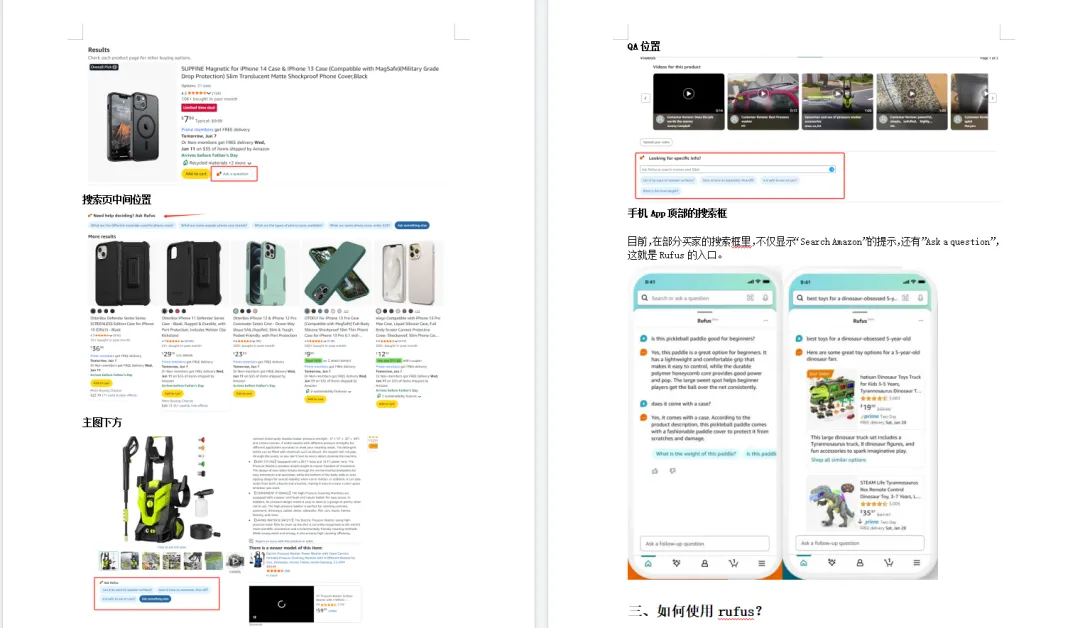Click magnifier icon in left phone search bar

coord(645,298)
